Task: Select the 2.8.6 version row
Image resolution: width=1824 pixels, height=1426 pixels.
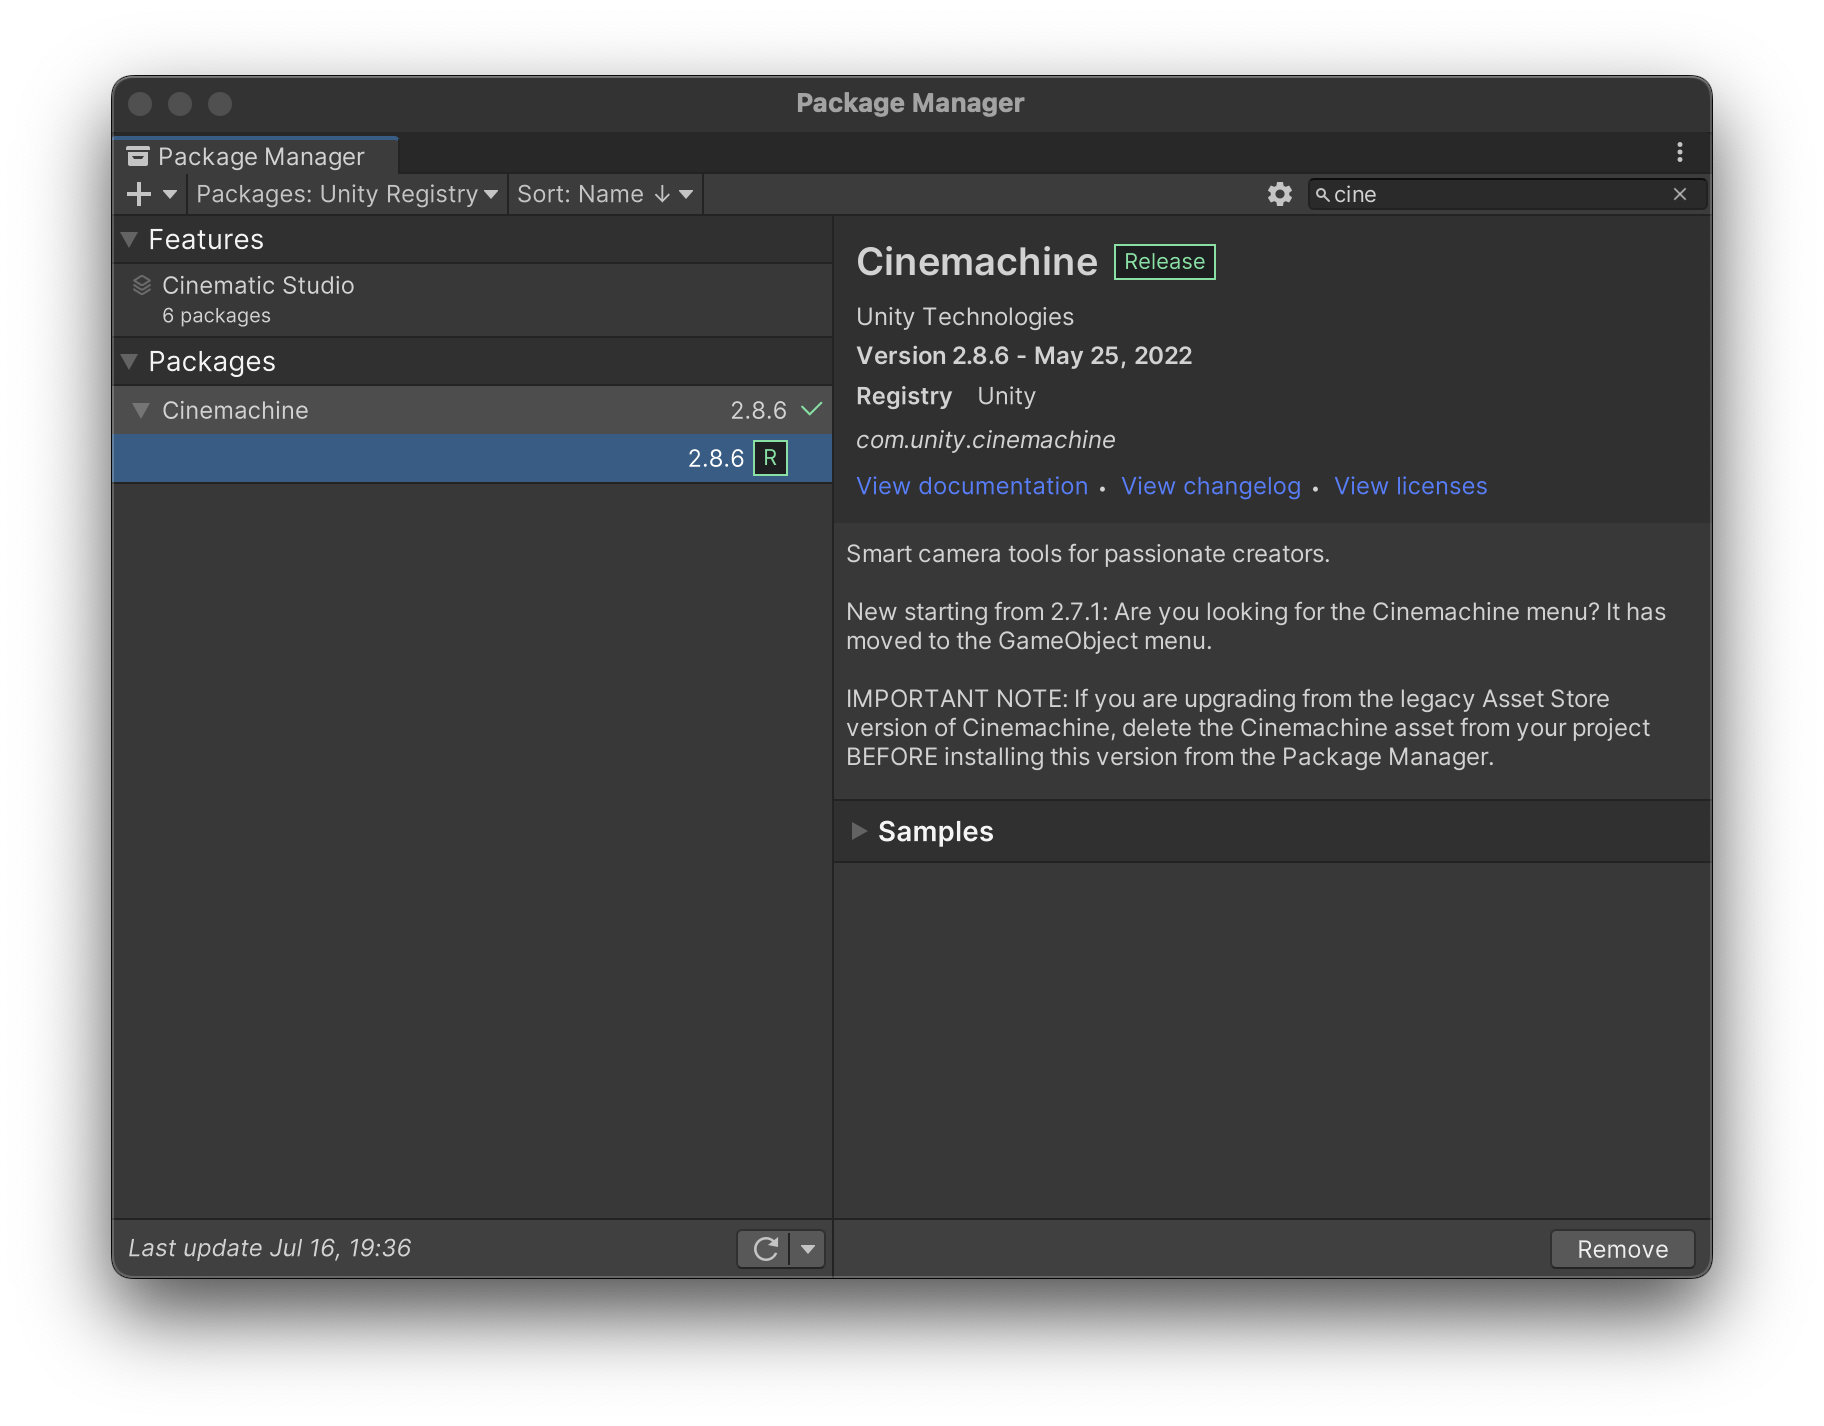Action: [472, 458]
